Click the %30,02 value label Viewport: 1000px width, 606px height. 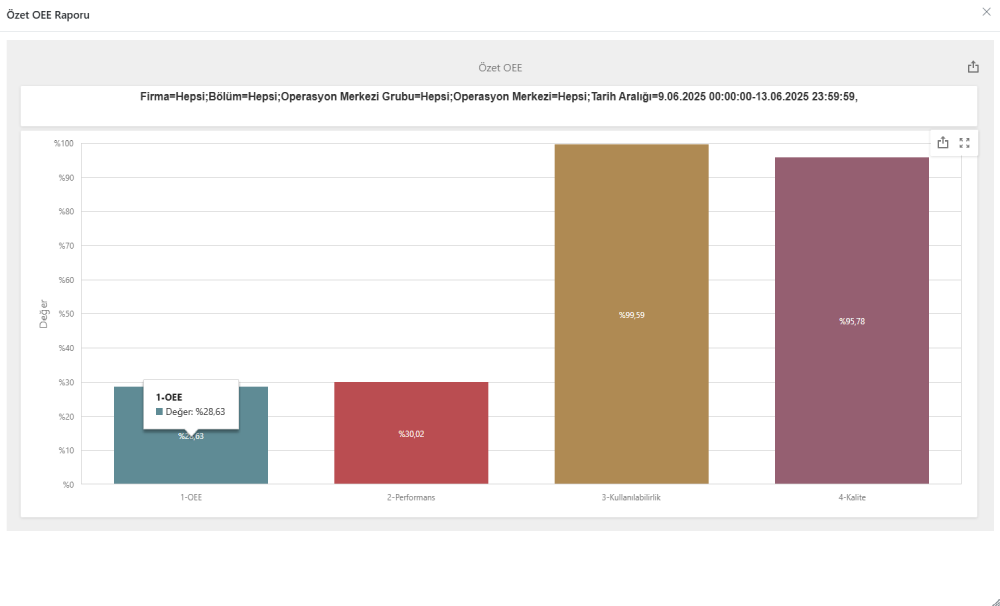click(411, 434)
